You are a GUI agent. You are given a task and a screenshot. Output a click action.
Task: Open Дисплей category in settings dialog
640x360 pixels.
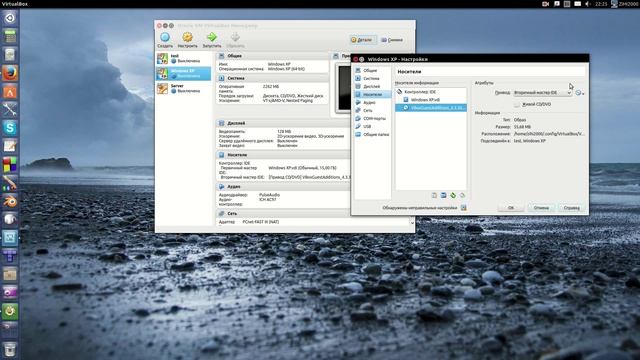(372, 86)
